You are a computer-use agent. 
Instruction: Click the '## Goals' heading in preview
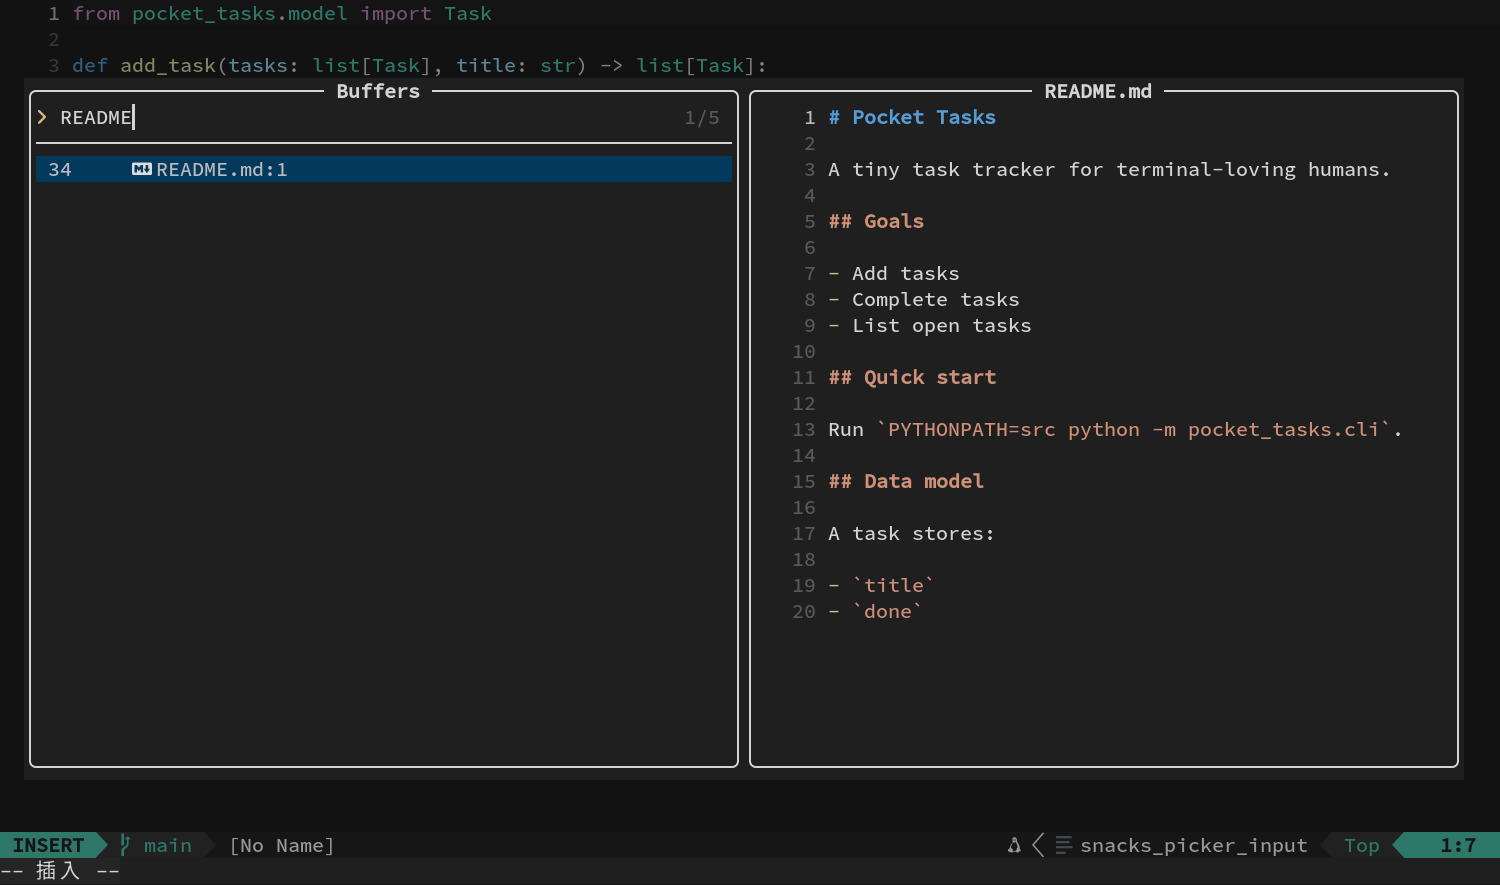pos(876,221)
